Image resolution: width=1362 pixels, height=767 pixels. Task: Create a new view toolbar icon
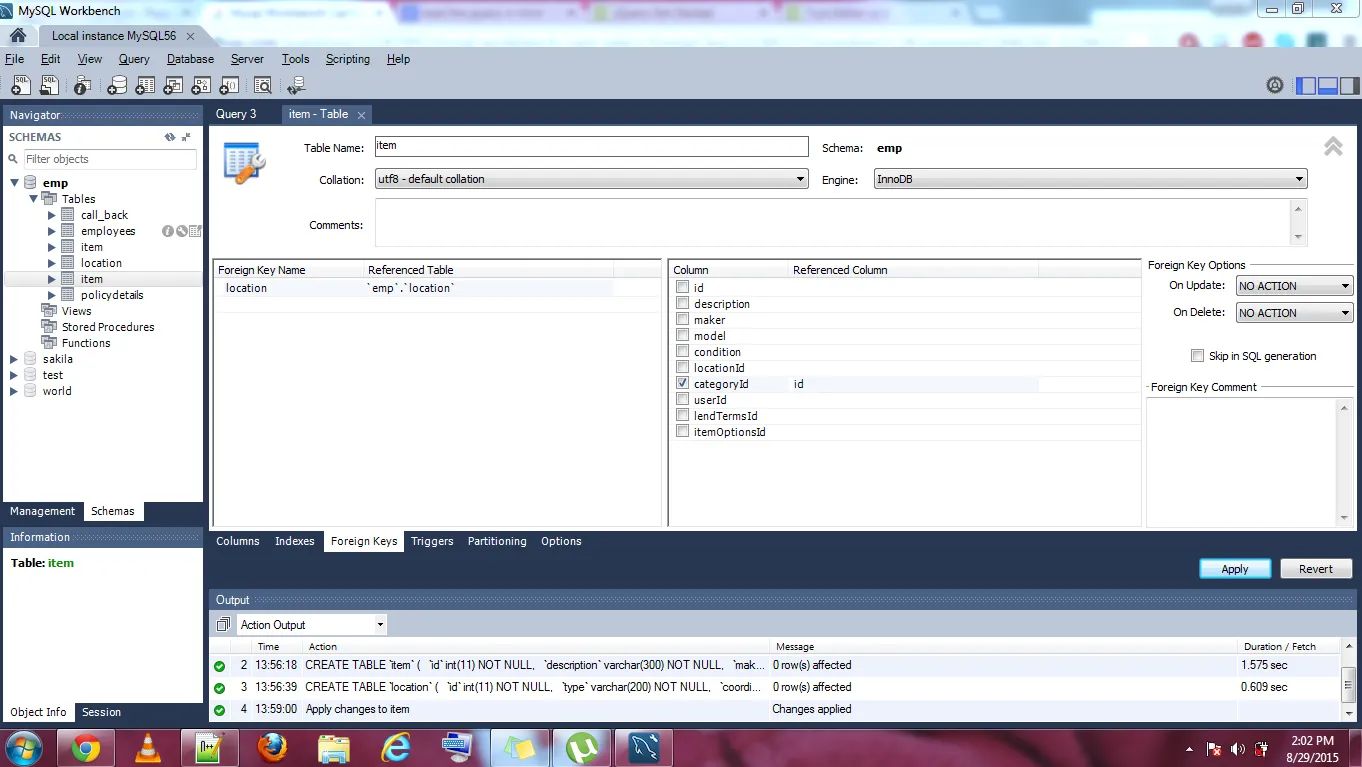tap(173, 85)
